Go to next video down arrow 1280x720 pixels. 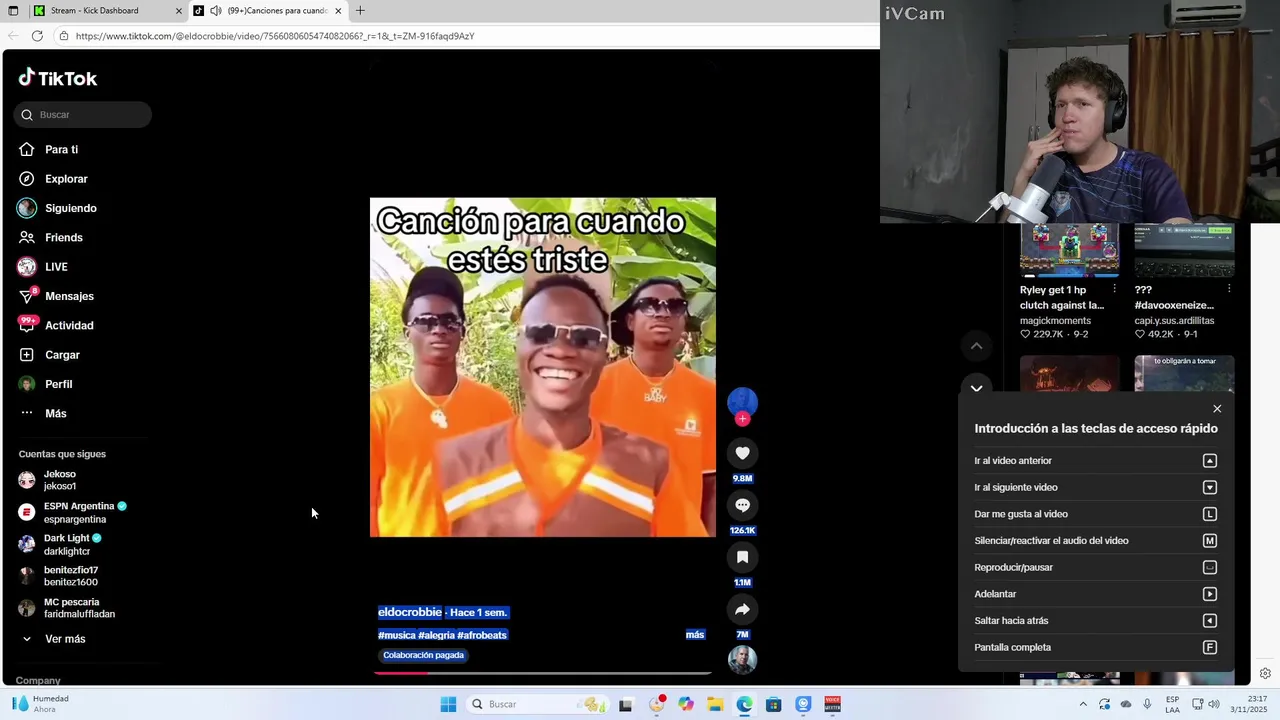[x=976, y=388]
